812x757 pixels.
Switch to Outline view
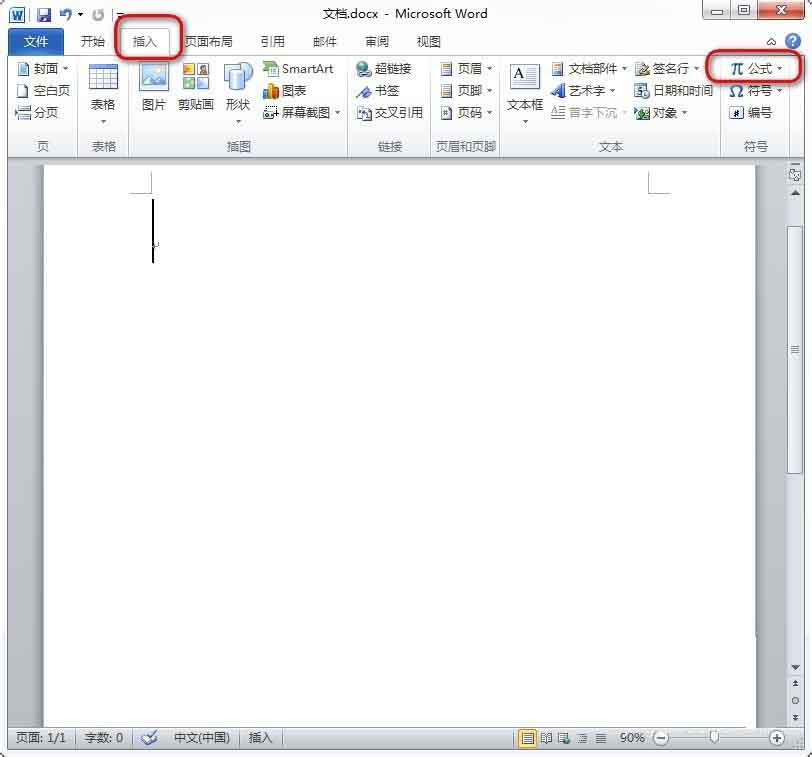click(582, 737)
